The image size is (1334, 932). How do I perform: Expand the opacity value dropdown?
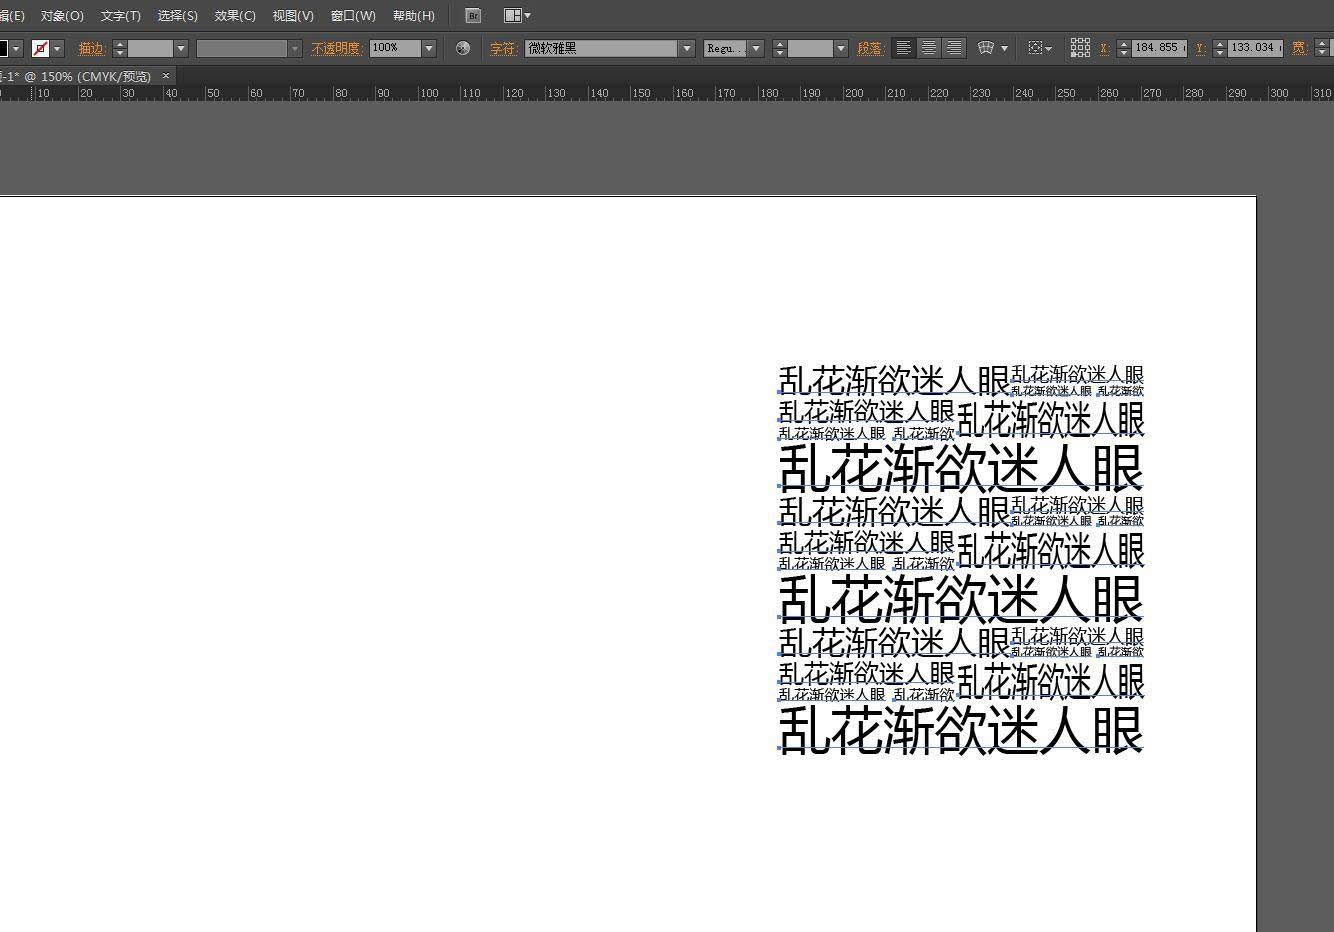click(428, 48)
